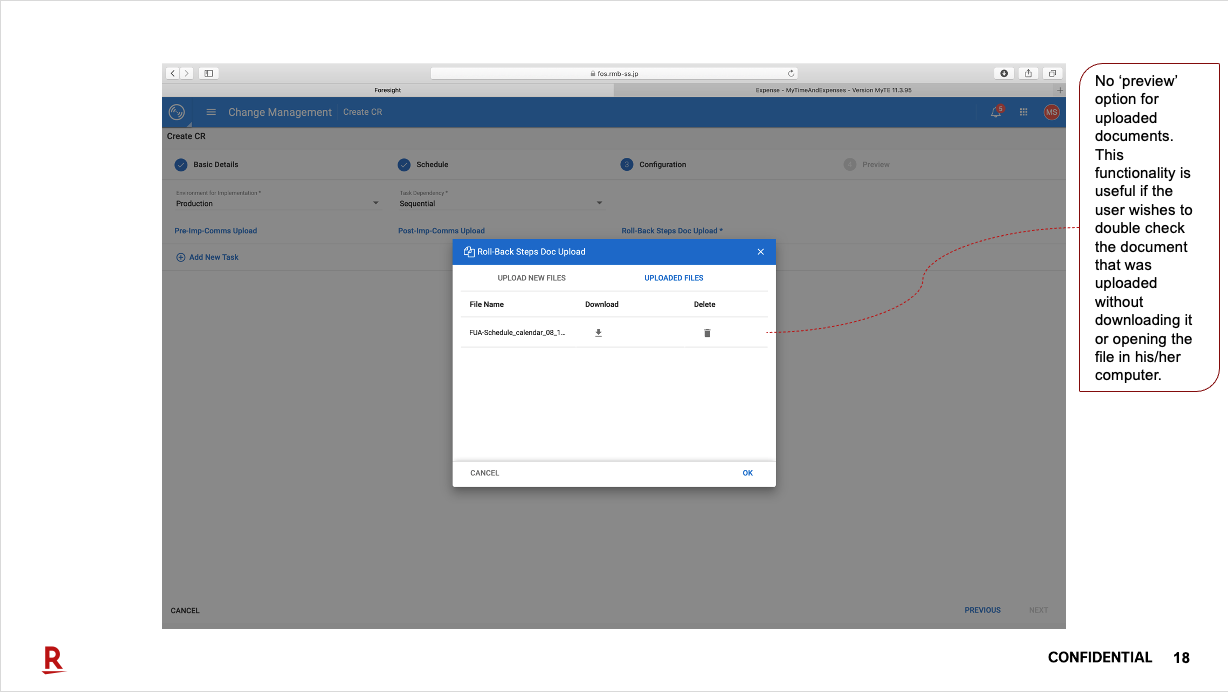The width and height of the screenshot is (1228, 692).
Task: Click the page-level Cancel button
Action: tap(185, 610)
